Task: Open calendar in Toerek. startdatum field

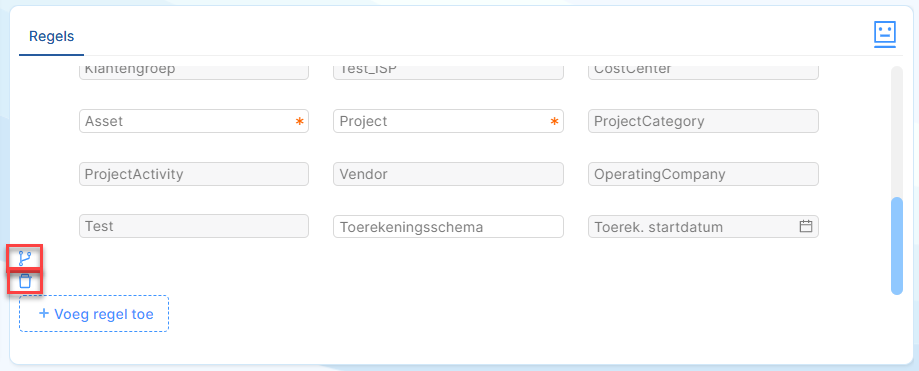Action: coord(806,226)
